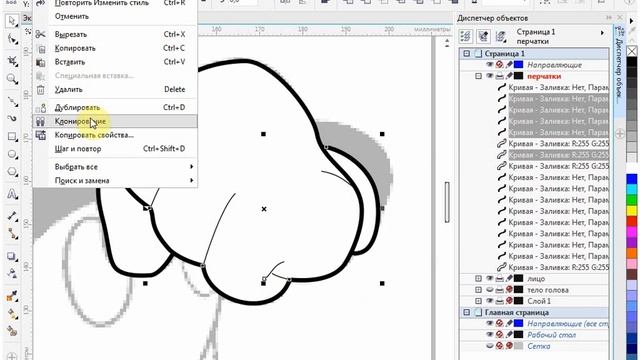Select the Artistic Media tool
This screenshot has width=640, height=360.
coord(12,119)
